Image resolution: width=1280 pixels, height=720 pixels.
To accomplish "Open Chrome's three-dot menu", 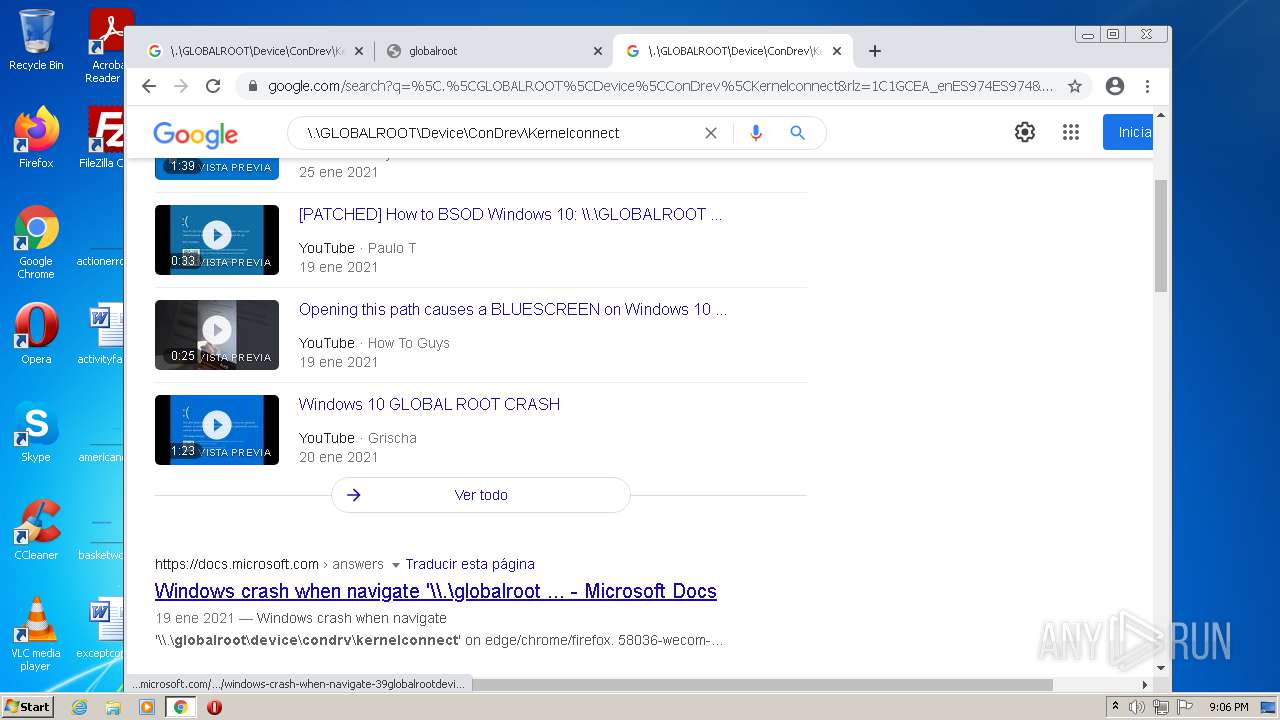I will [1148, 86].
